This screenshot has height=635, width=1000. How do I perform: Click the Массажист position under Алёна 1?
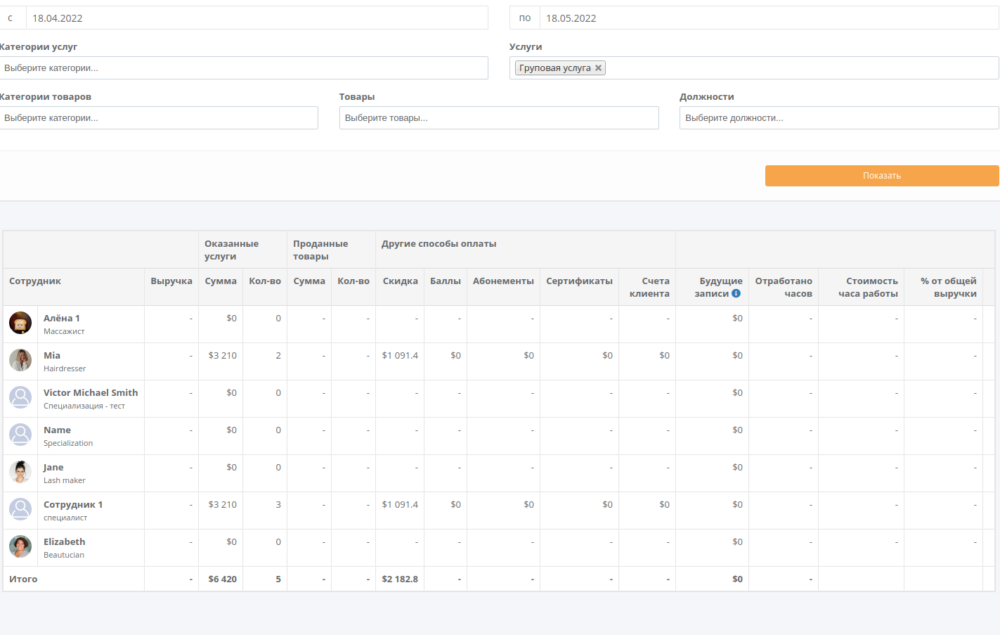[x=64, y=332]
